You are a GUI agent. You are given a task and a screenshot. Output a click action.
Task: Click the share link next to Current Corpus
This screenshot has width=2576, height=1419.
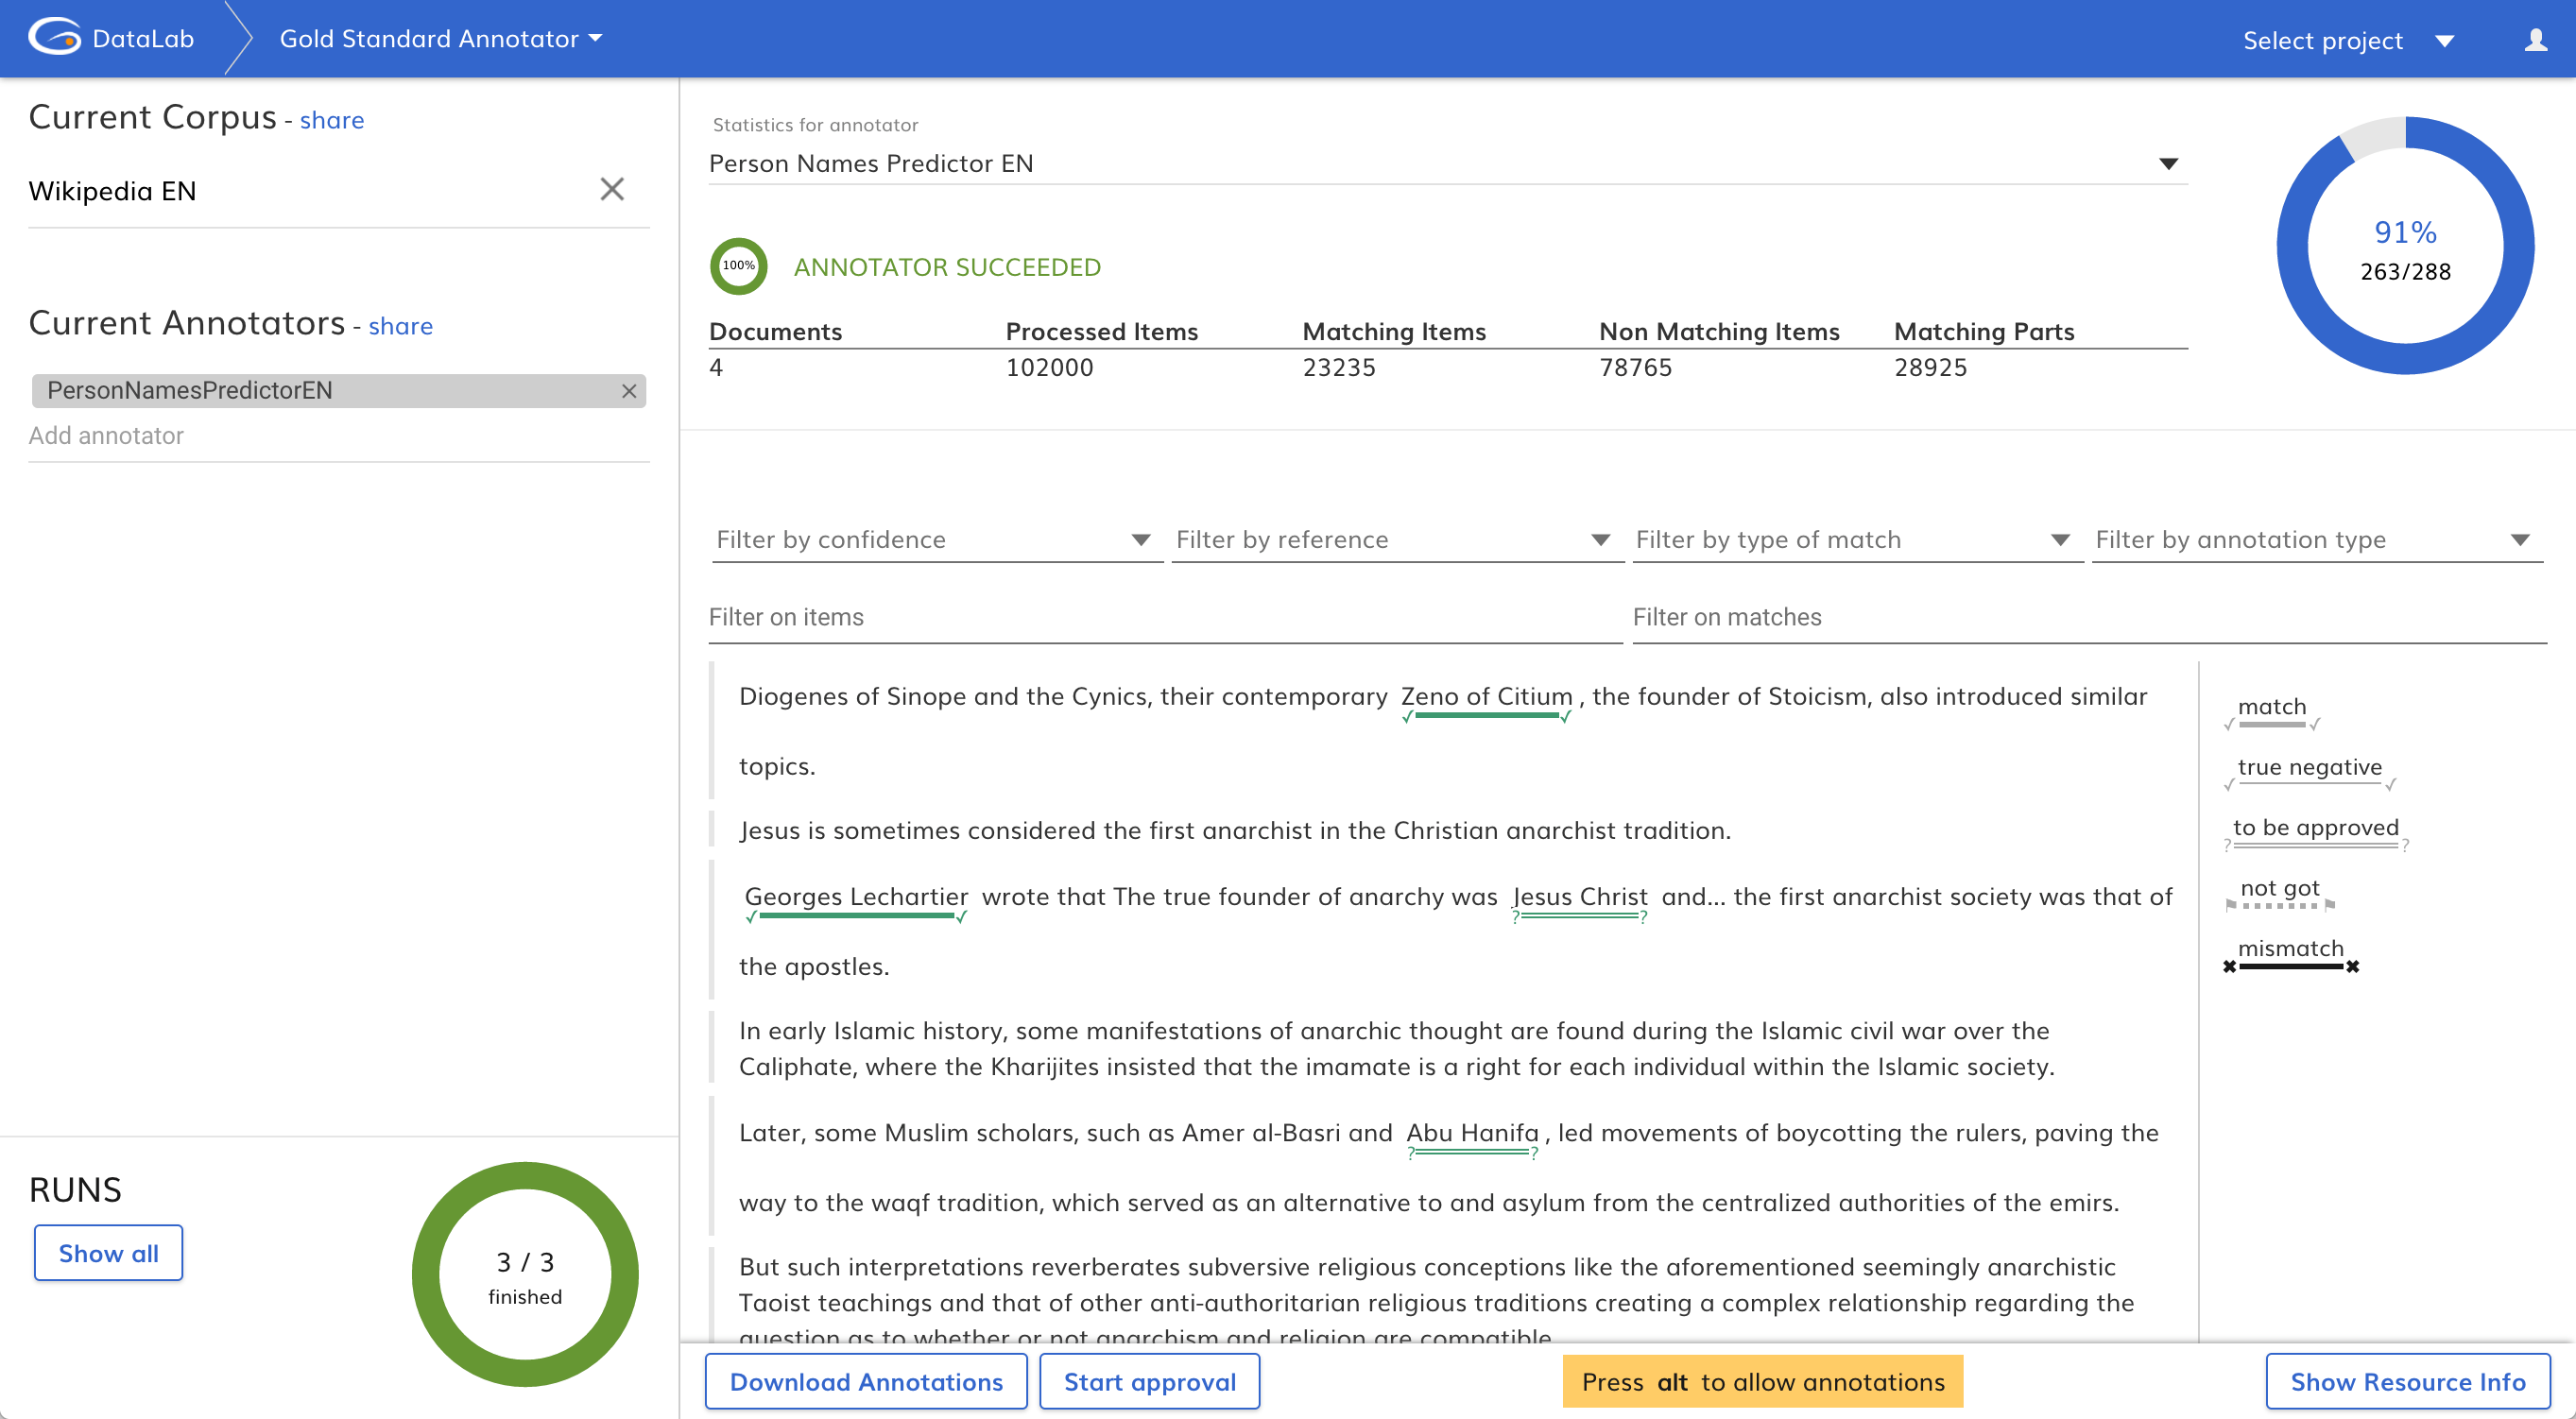pyautogui.click(x=332, y=120)
